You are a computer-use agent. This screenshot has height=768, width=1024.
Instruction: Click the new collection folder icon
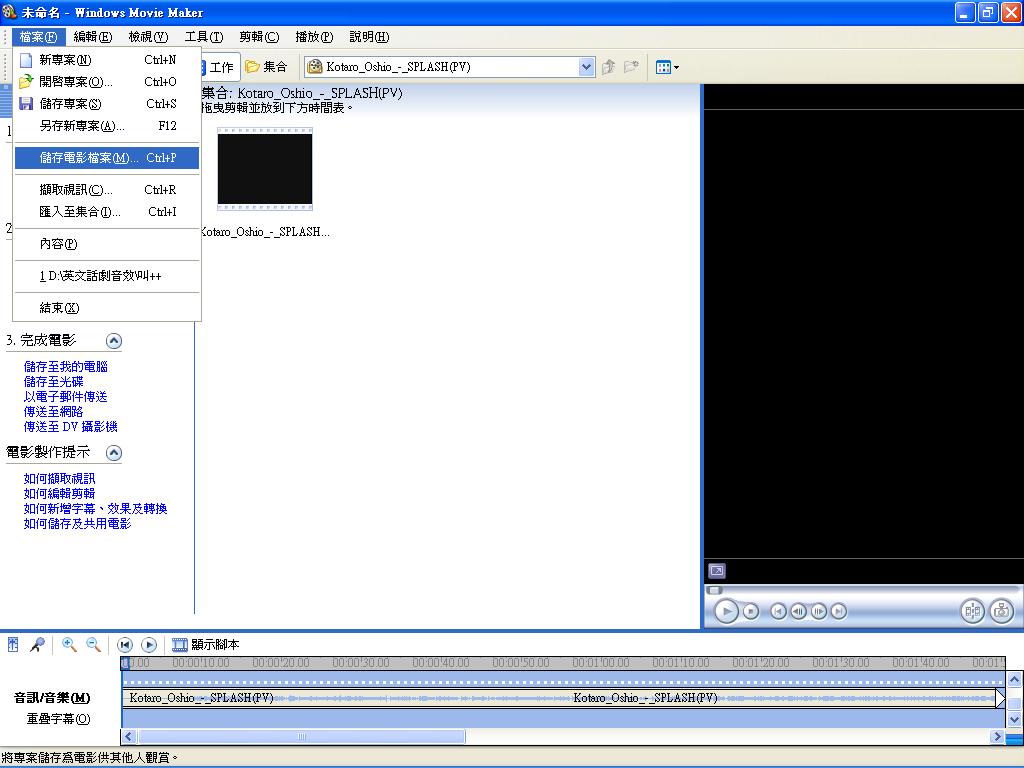click(631, 67)
